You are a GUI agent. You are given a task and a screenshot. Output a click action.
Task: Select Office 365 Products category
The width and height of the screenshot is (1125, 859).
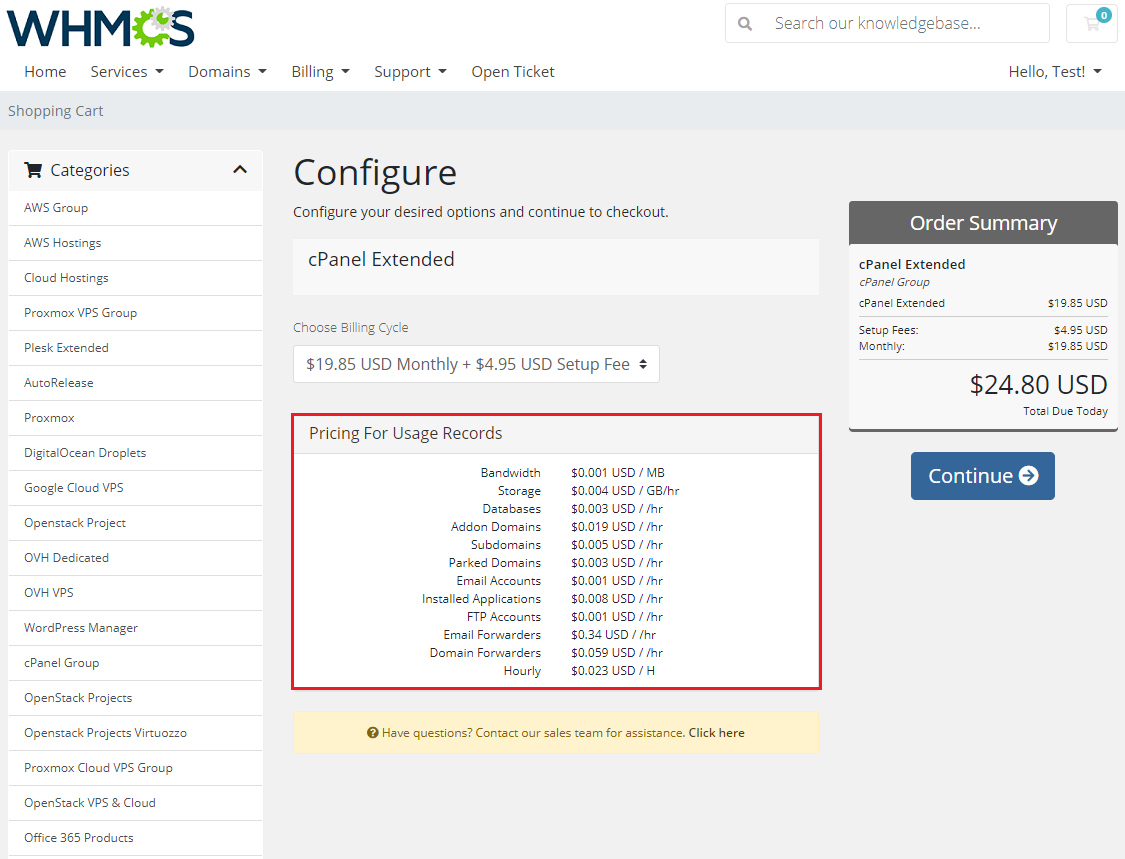[136, 837]
